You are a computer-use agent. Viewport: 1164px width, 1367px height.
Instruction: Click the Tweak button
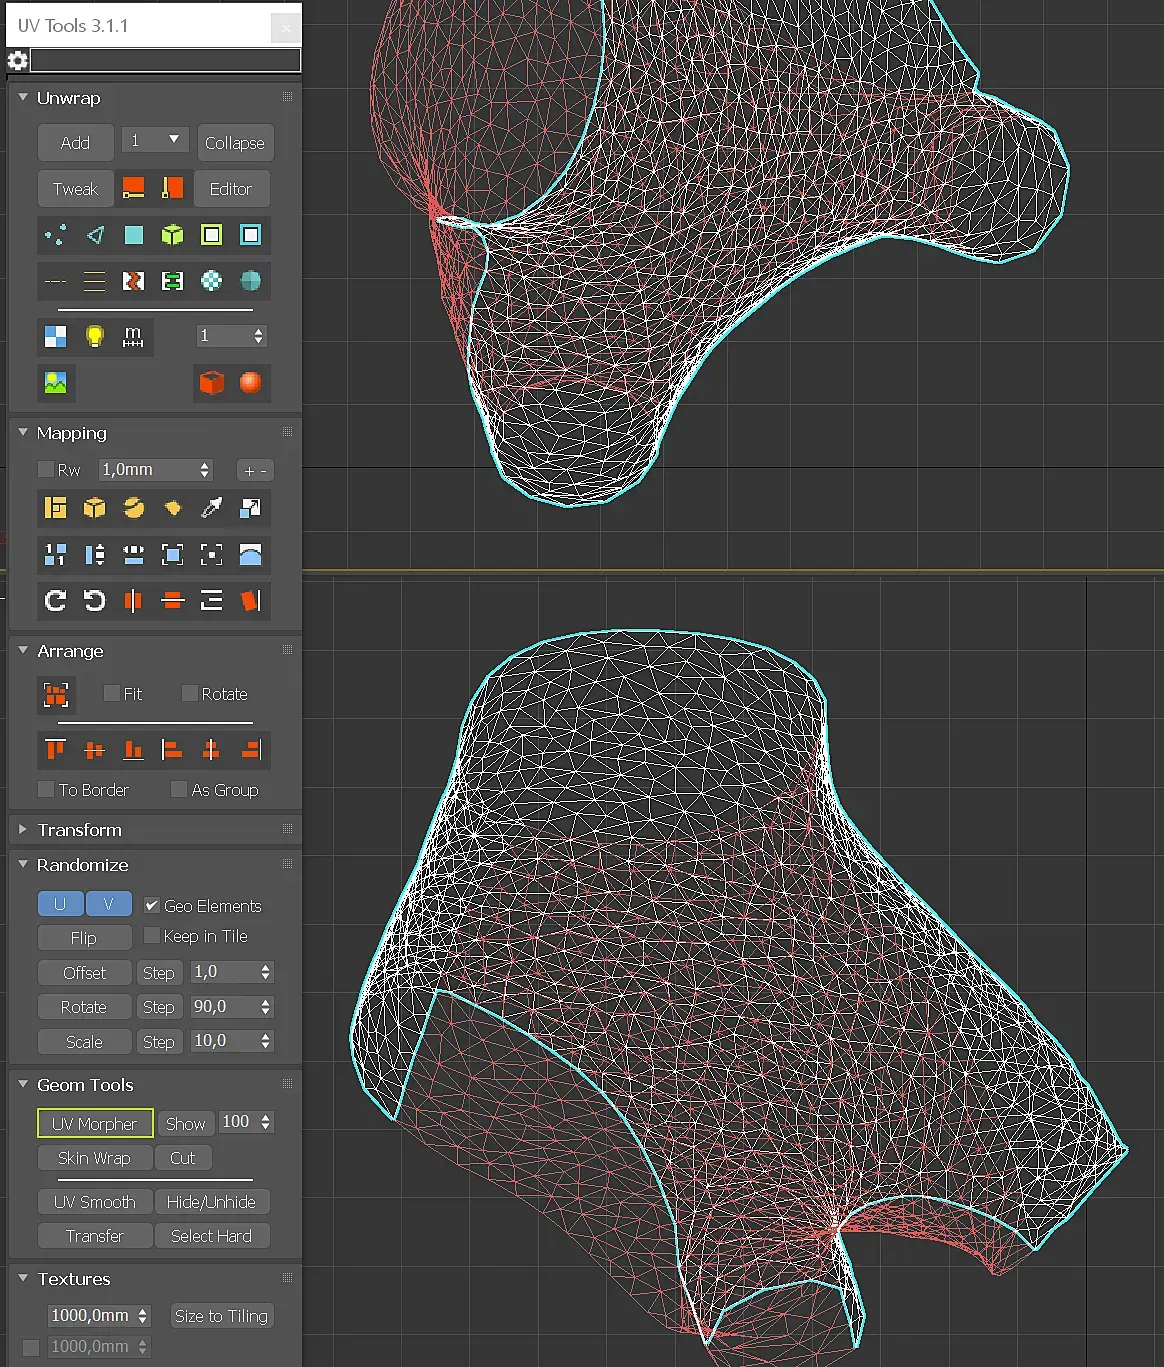75,189
